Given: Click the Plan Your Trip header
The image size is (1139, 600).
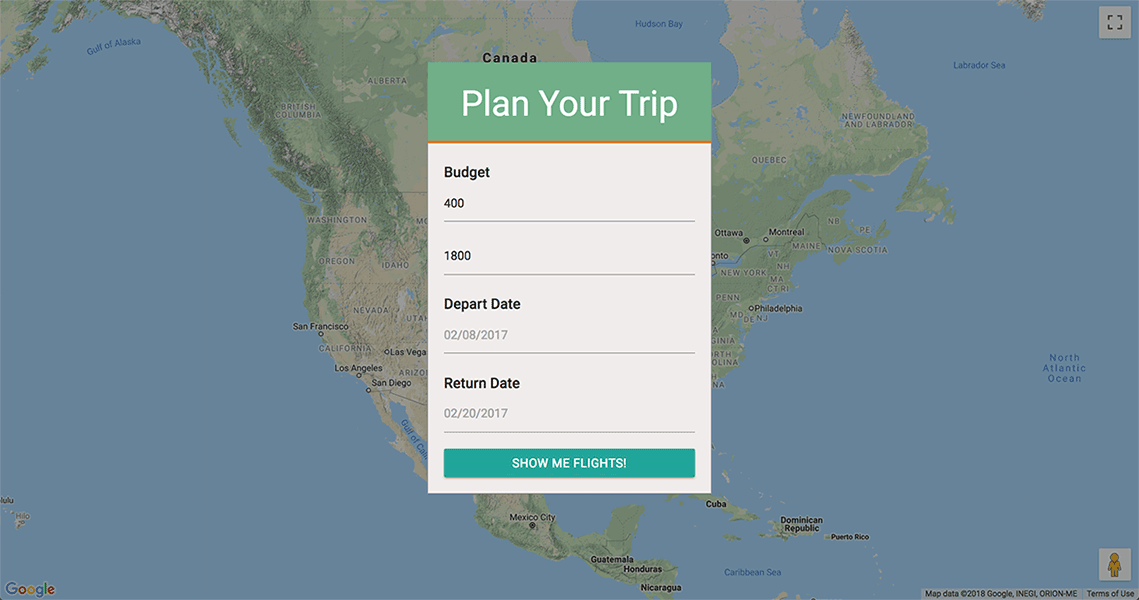Looking at the screenshot, I should tap(569, 102).
